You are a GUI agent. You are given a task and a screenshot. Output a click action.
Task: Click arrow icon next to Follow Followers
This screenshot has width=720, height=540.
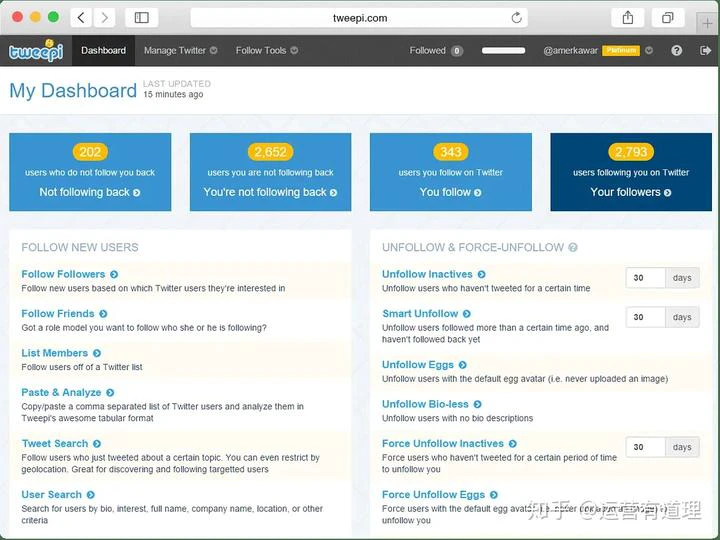114,275
